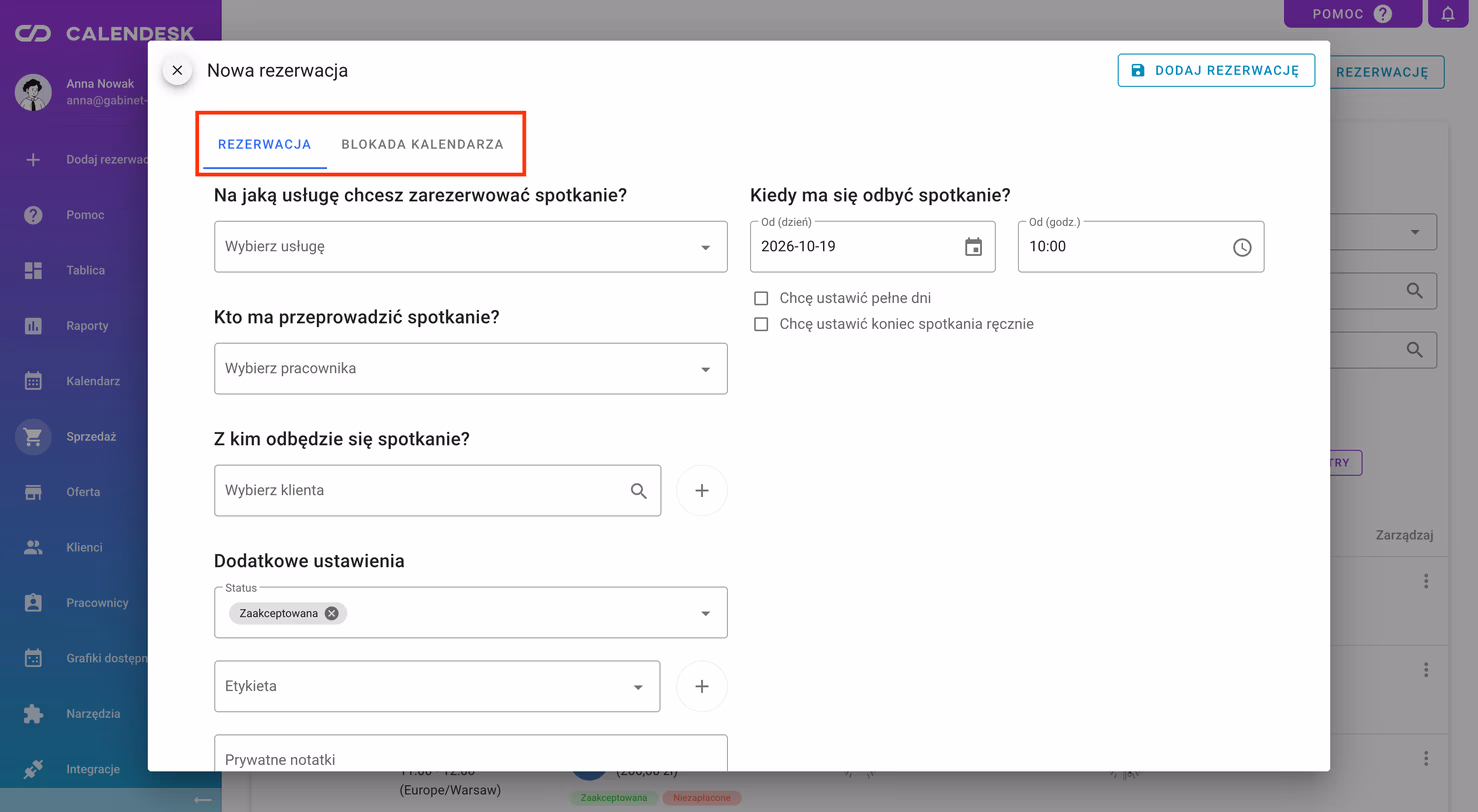1478x812 pixels.
Task: Click the Od (dzień) date field
Action: (873, 246)
